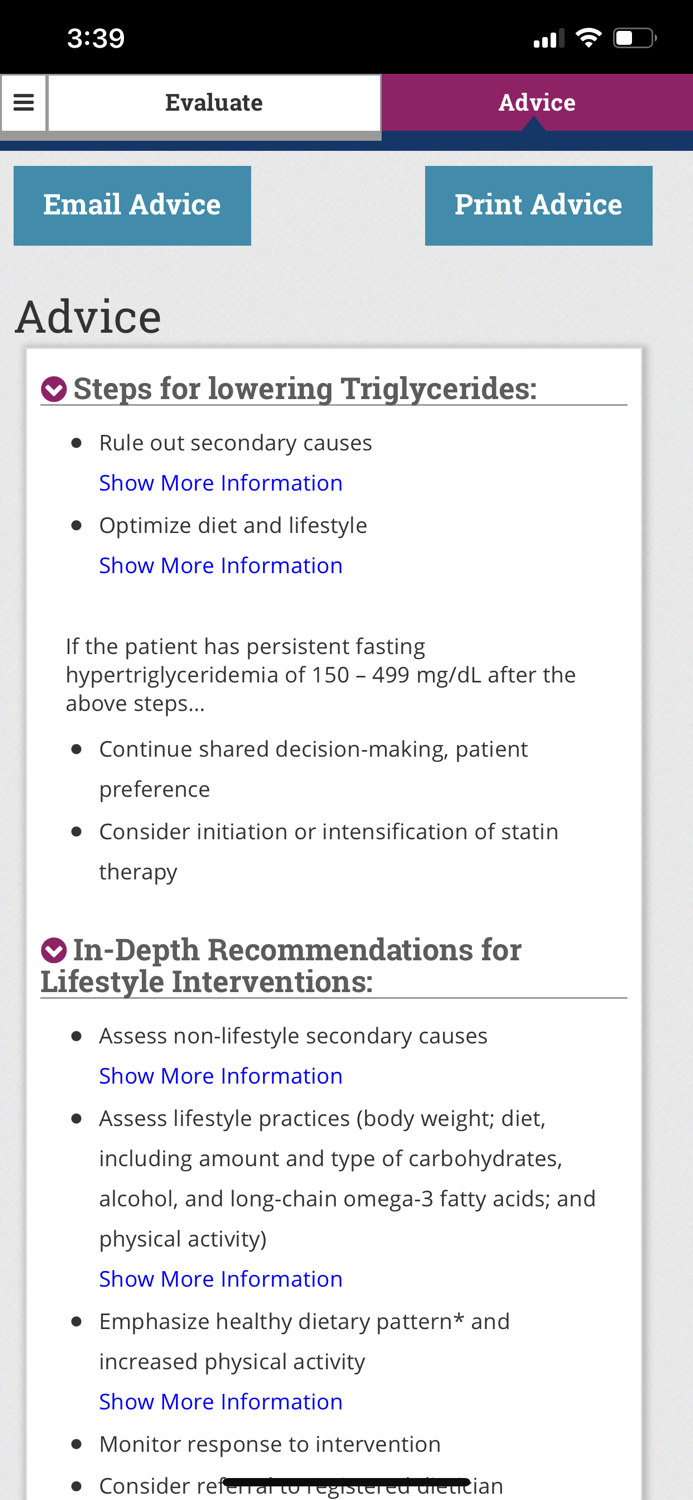The width and height of the screenshot is (693, 1500).
Task: Click the Print Advice button
Action: click(x=539, y=205)
